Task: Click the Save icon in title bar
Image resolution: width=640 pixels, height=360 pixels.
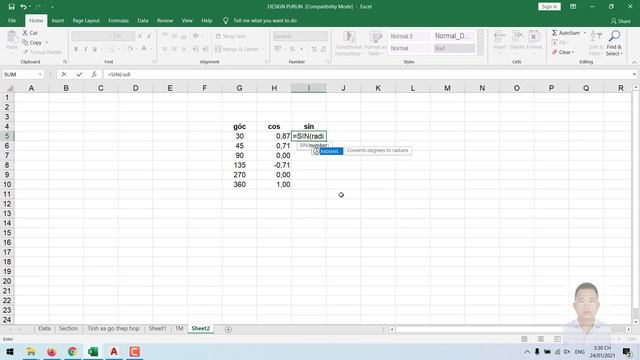Action: [x=11, y=7]
